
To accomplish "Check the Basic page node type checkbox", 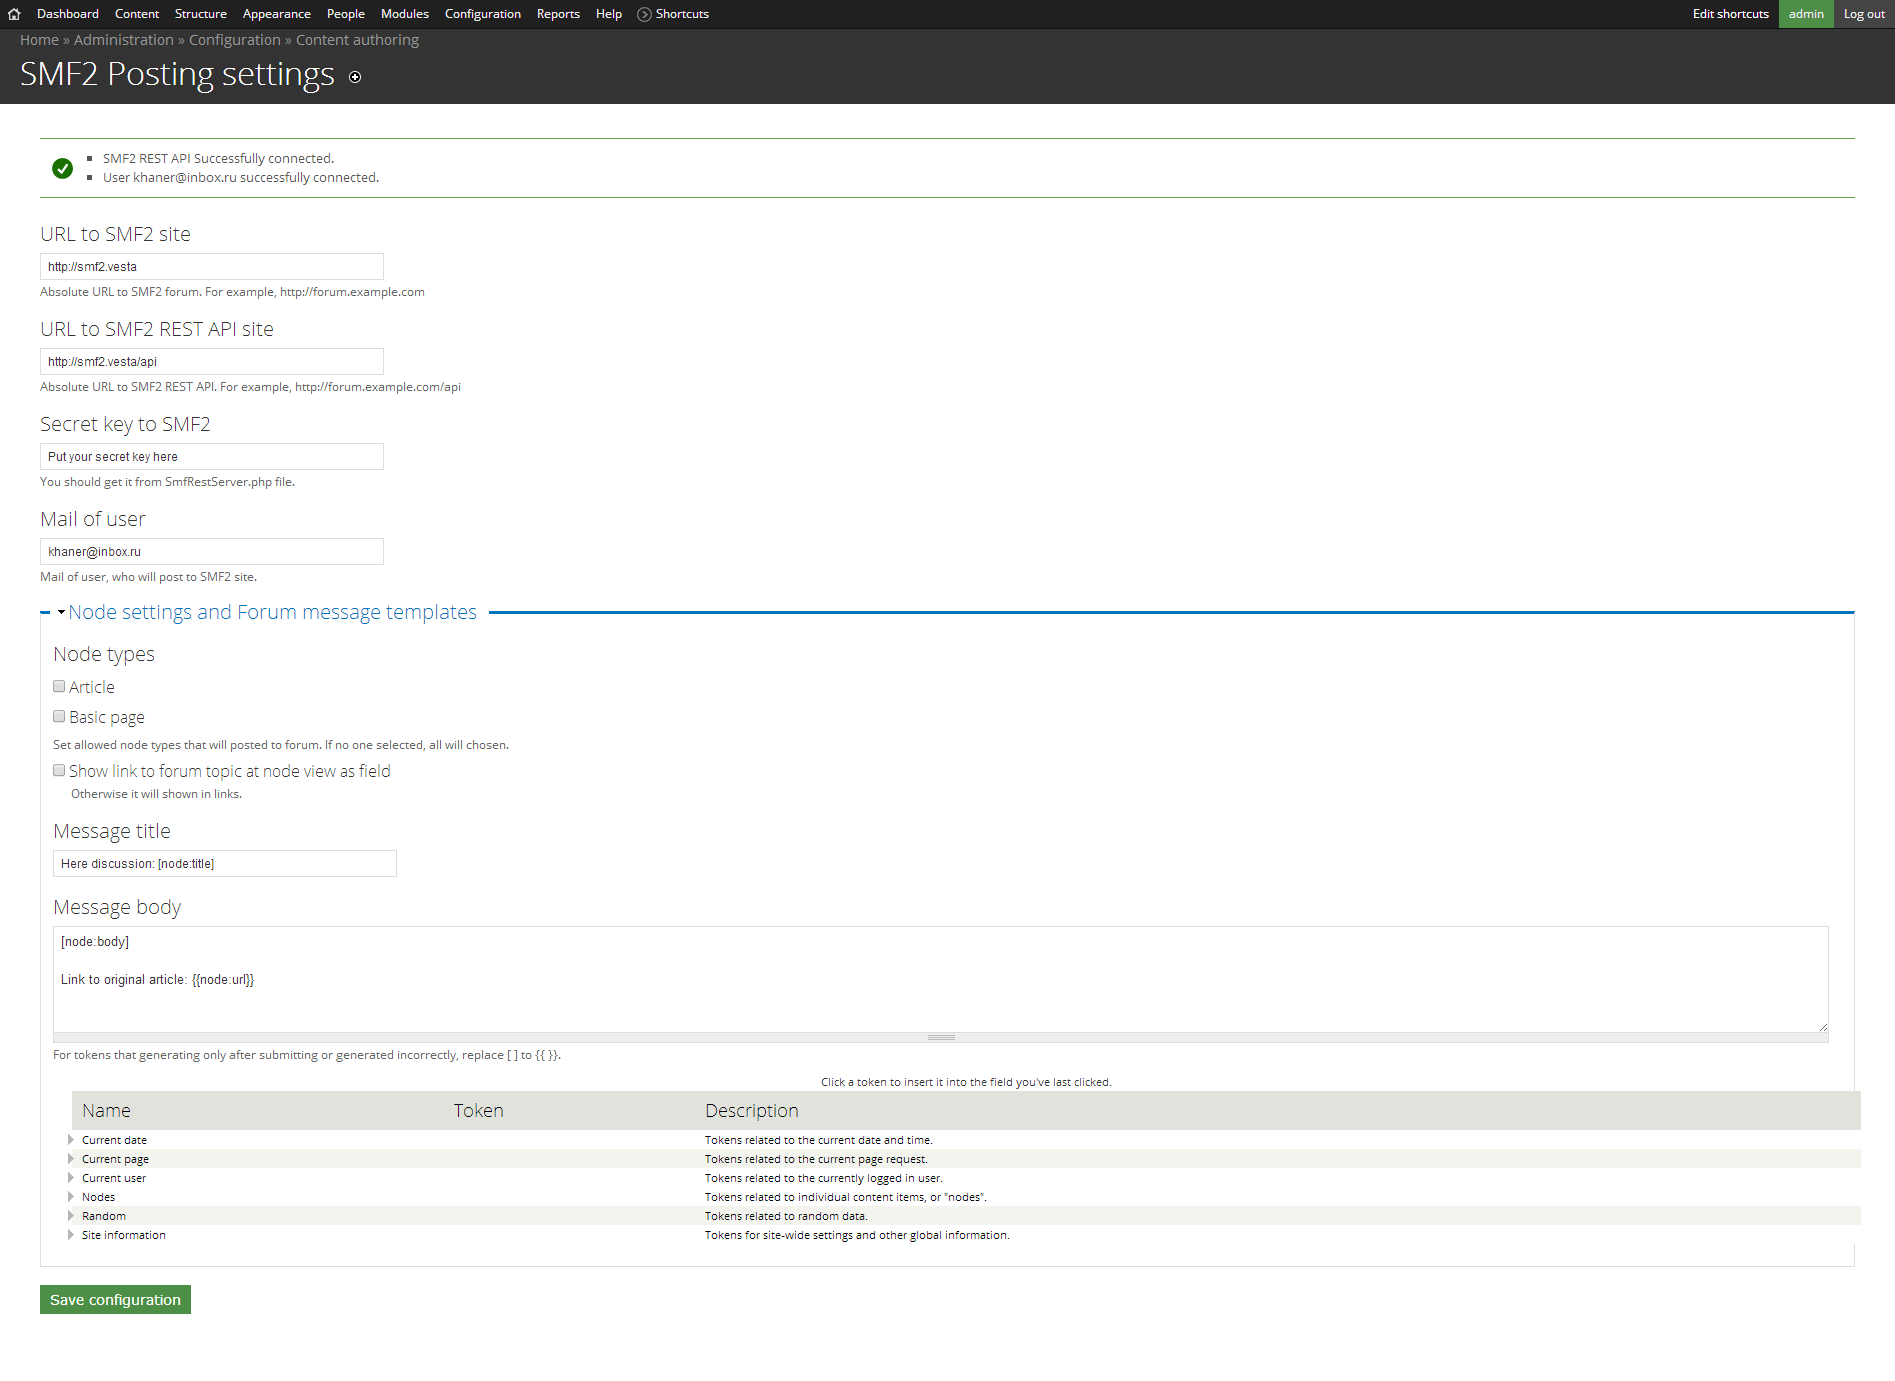I will coord(59,716).
